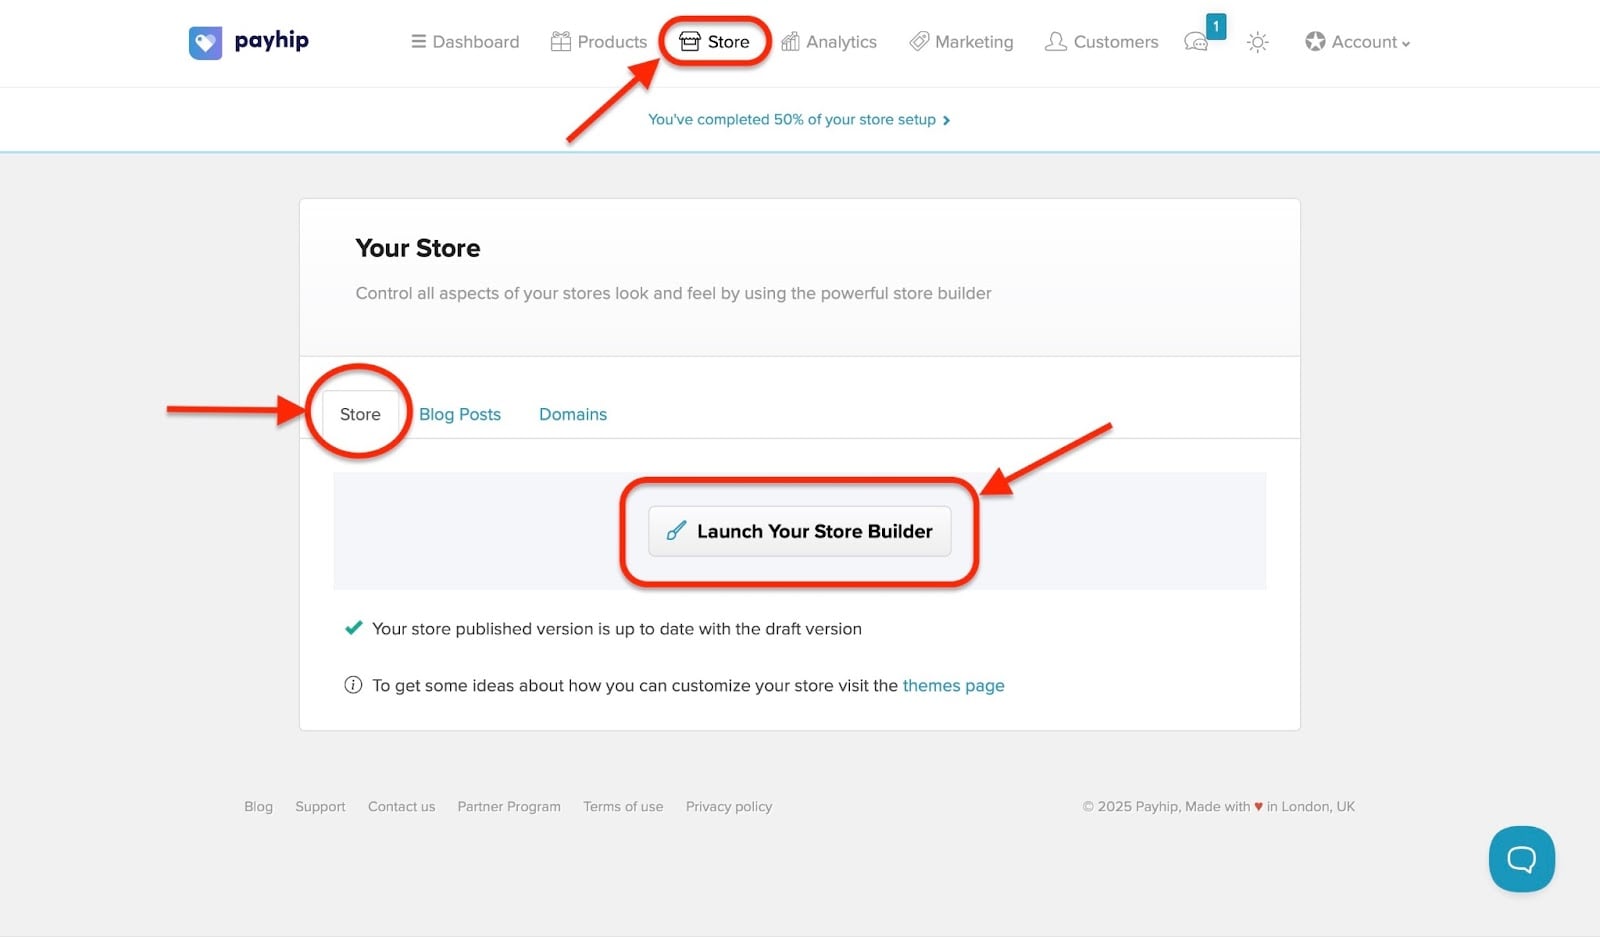Viewport: 1600px width, 937px height.
Task: Expand the store setup progress chevron
Action: pyautogui.click(x=946, y=120)
